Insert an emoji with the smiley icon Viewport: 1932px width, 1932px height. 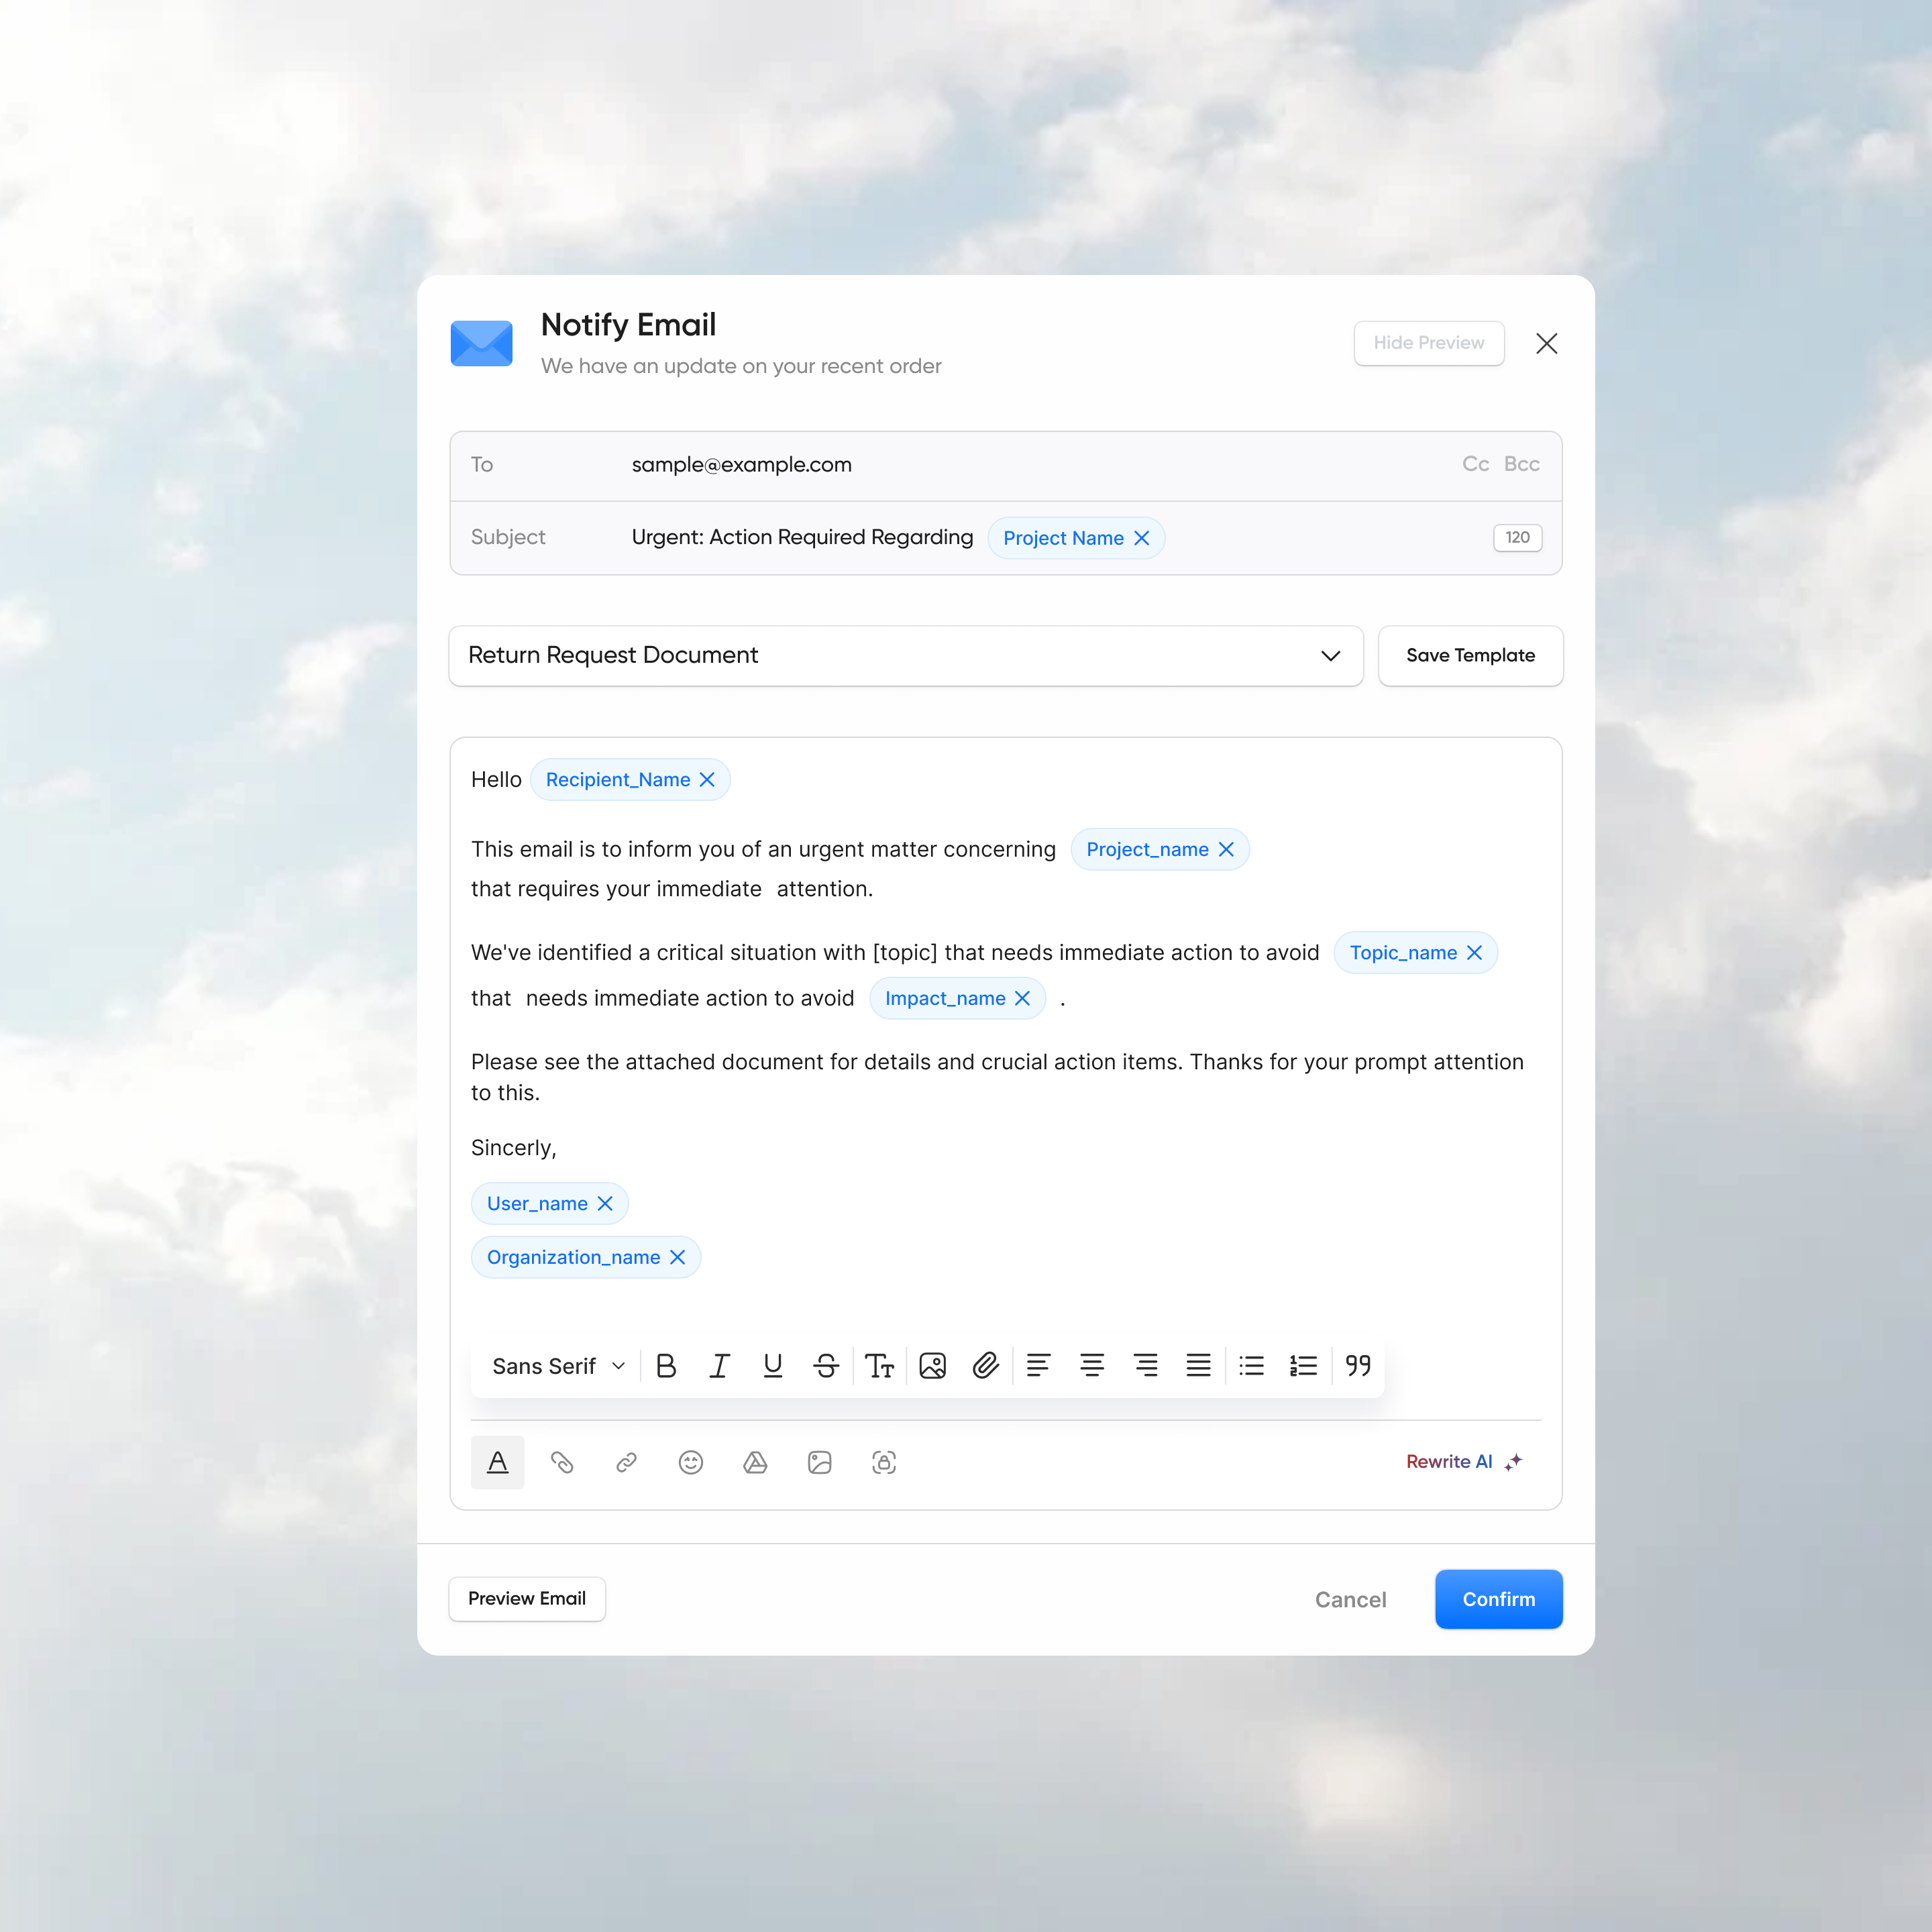[690, 1462]
